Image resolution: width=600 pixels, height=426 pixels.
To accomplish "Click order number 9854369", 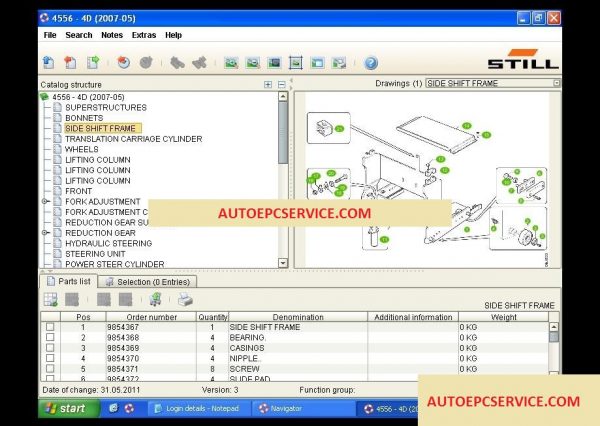I will (x=123, y=348).
